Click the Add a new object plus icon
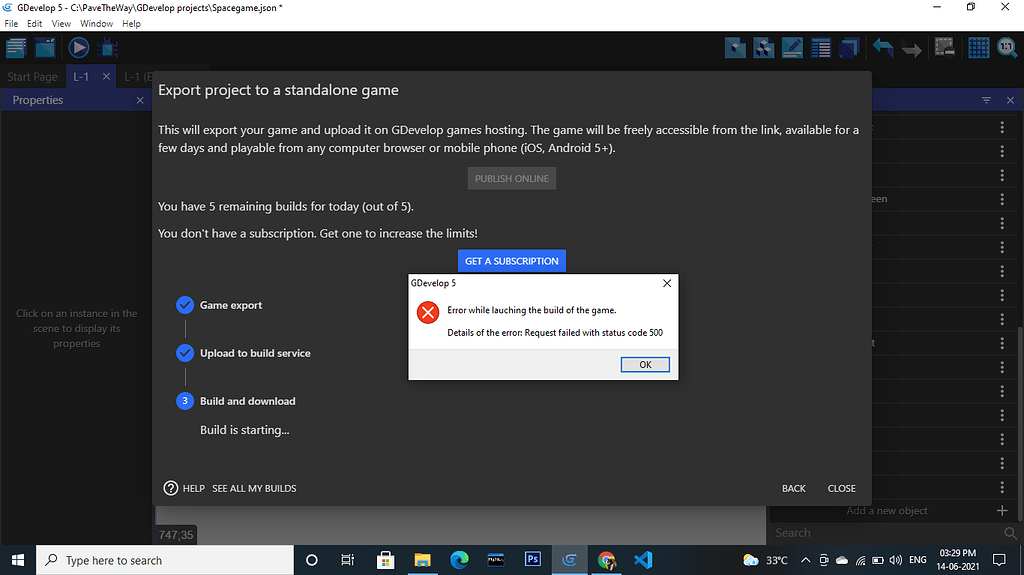 click(1002, 510)
